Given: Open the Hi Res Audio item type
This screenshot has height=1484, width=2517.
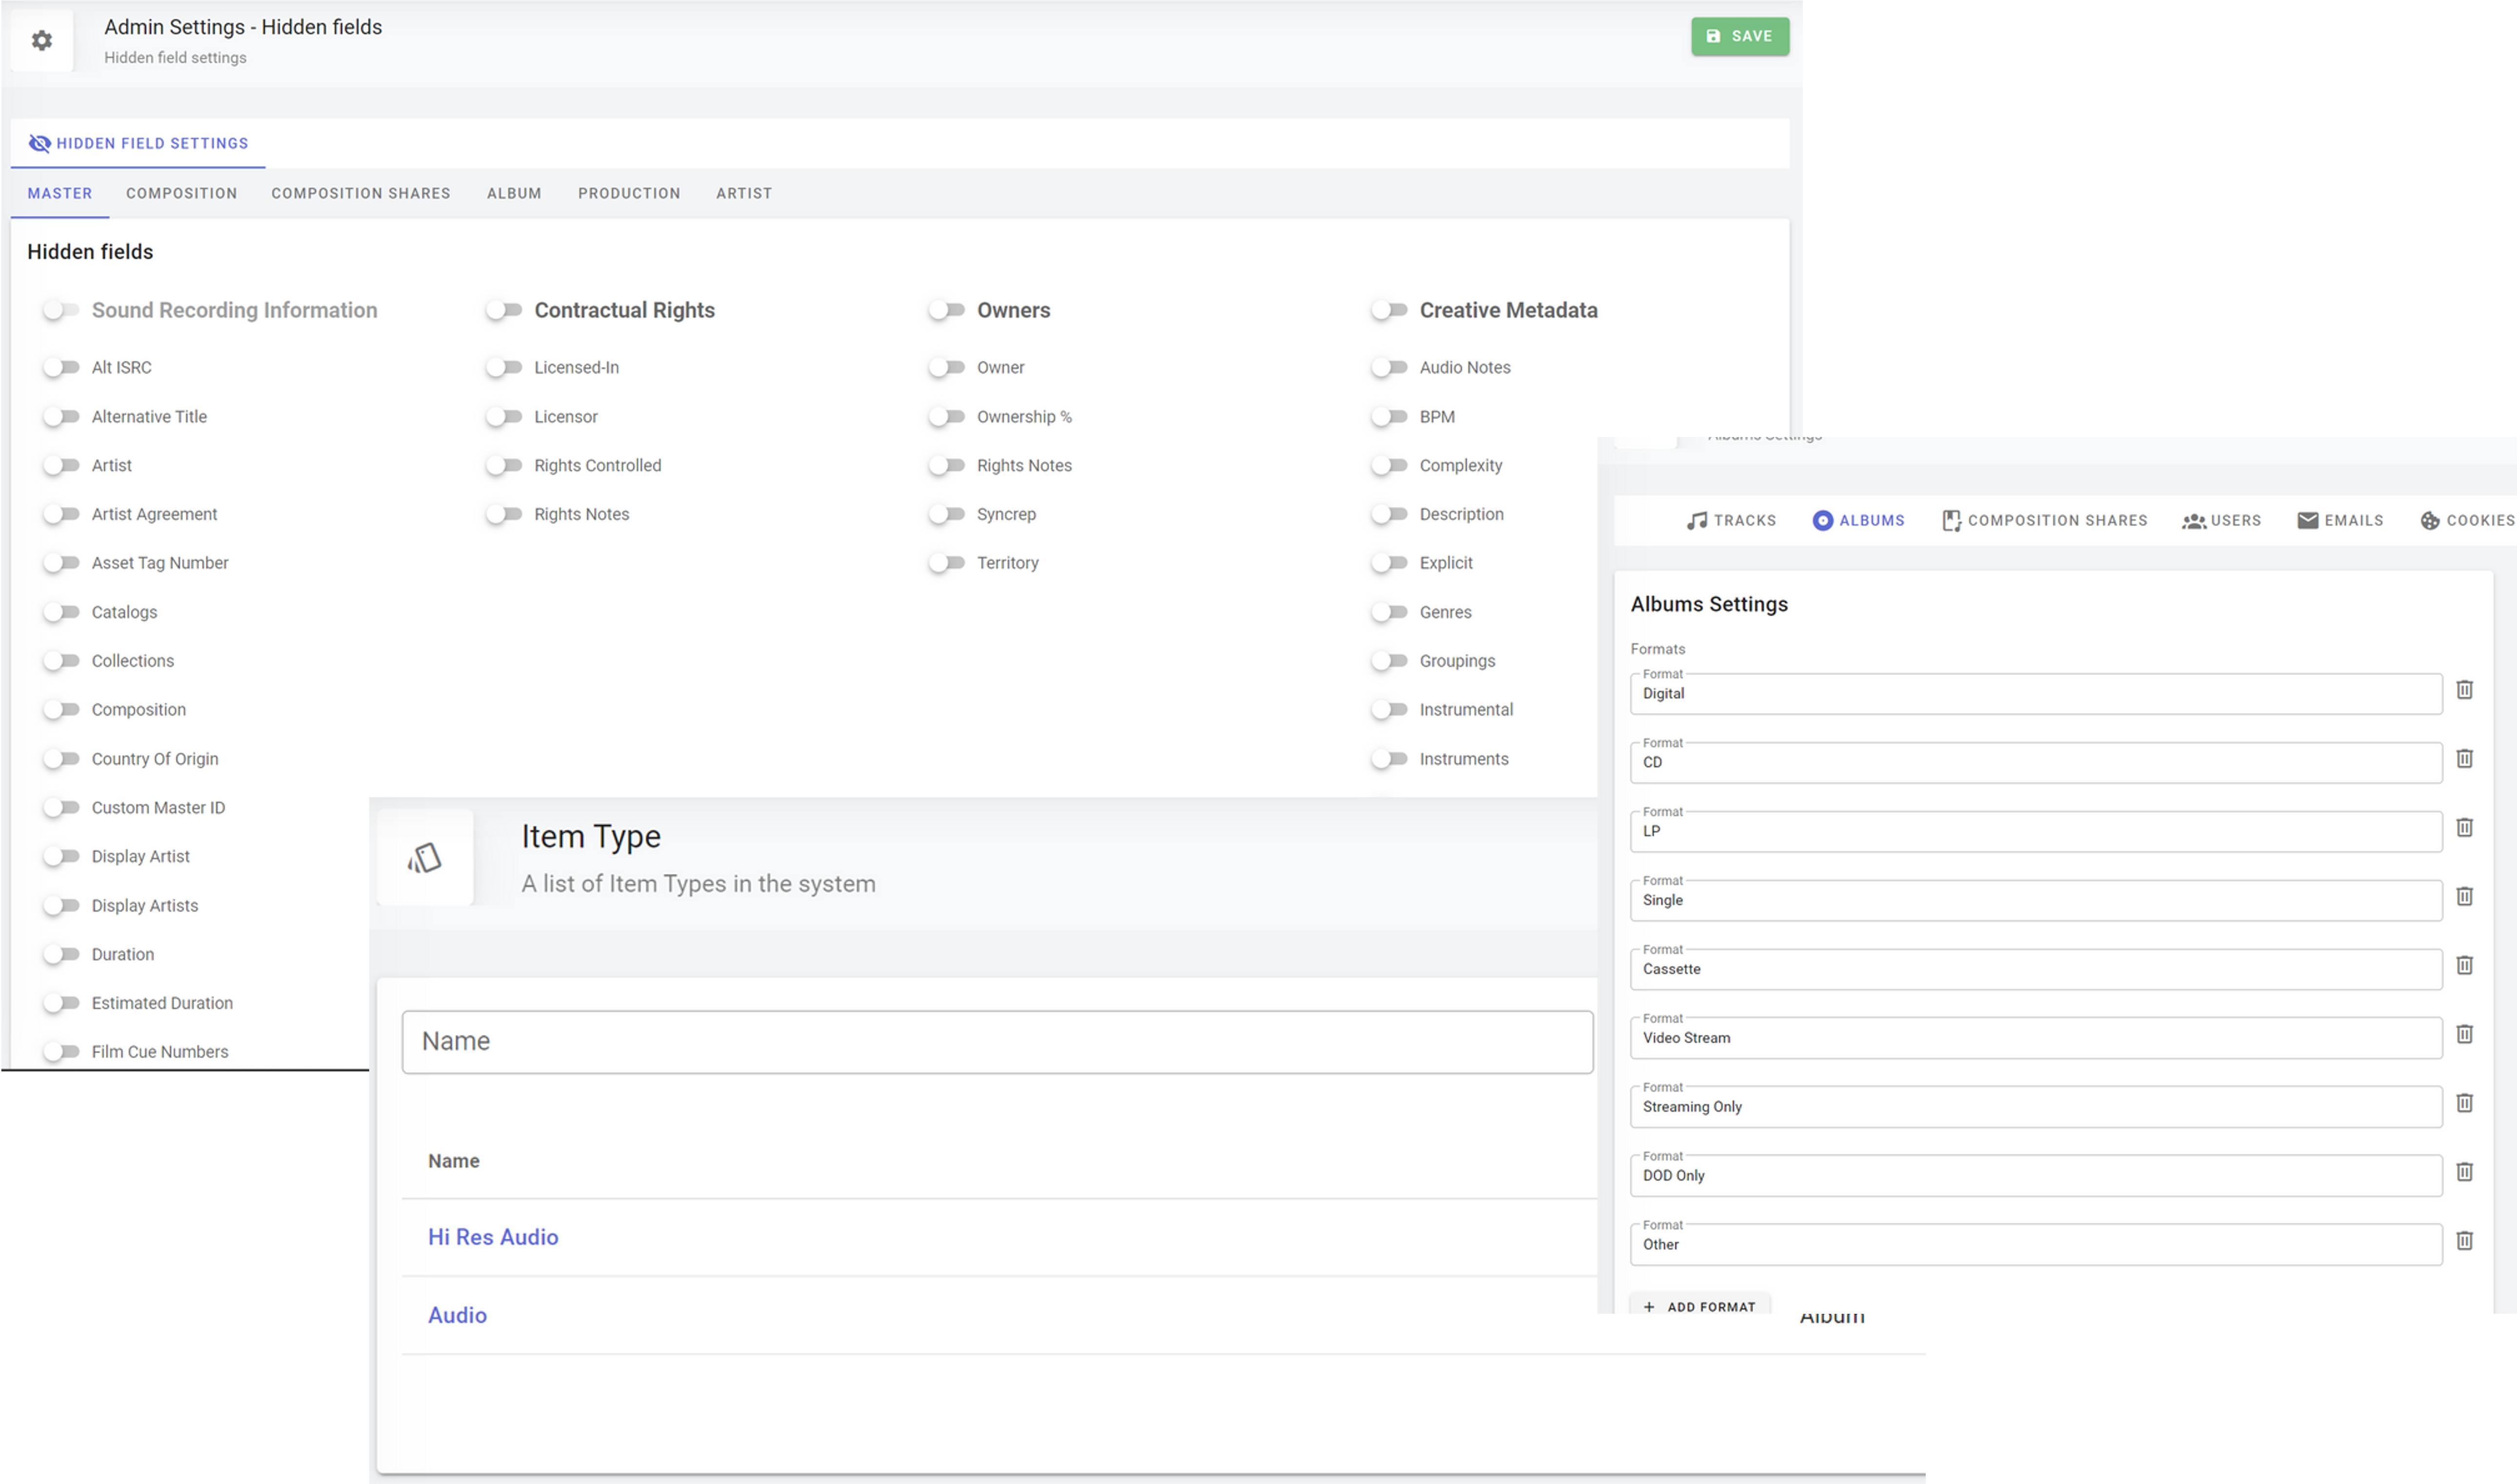Looking at the screenshot, I should (x=493, y=1237).
